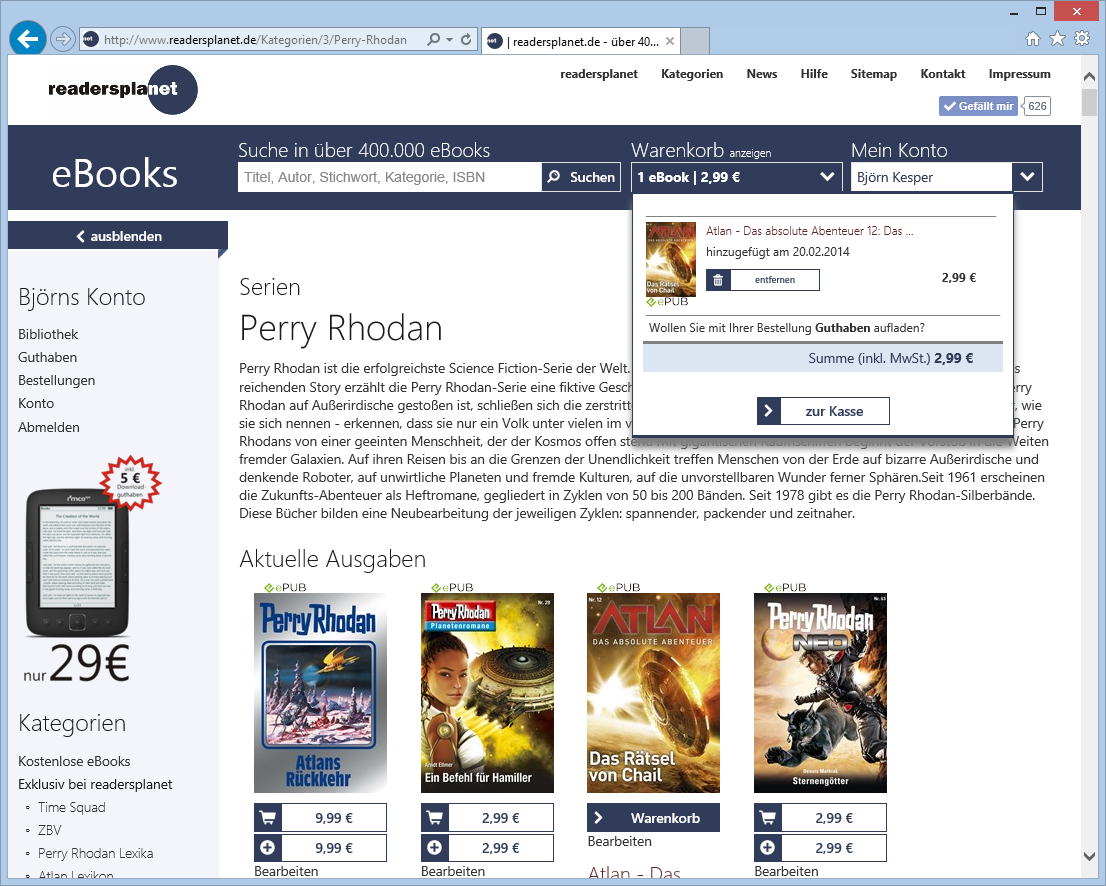Image resolution: width=1106 pixels, height=886 pixels.
Task: Click Guthaben aufladen prompt in cart
Action: click(786, 328)
